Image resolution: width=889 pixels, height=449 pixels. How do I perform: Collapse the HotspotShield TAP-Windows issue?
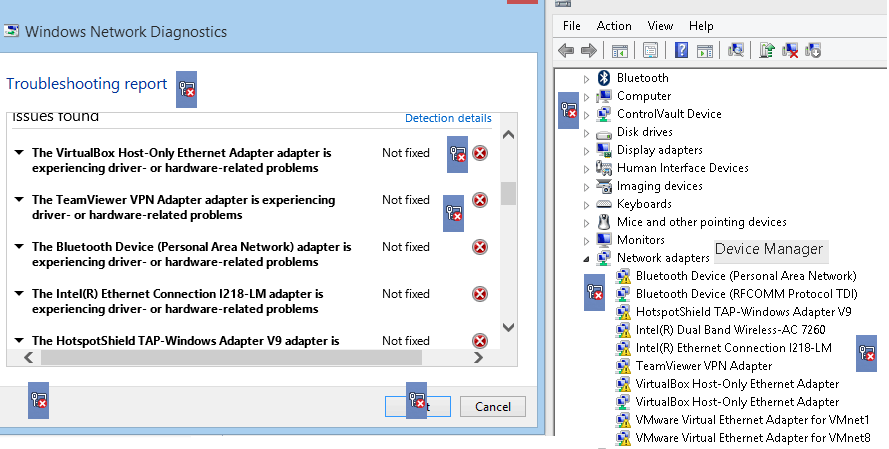click(19, 341)
